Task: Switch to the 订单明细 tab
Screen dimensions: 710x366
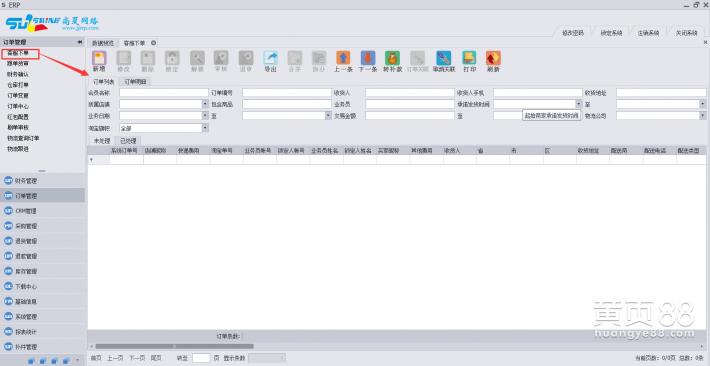Action: coord(135,82)
